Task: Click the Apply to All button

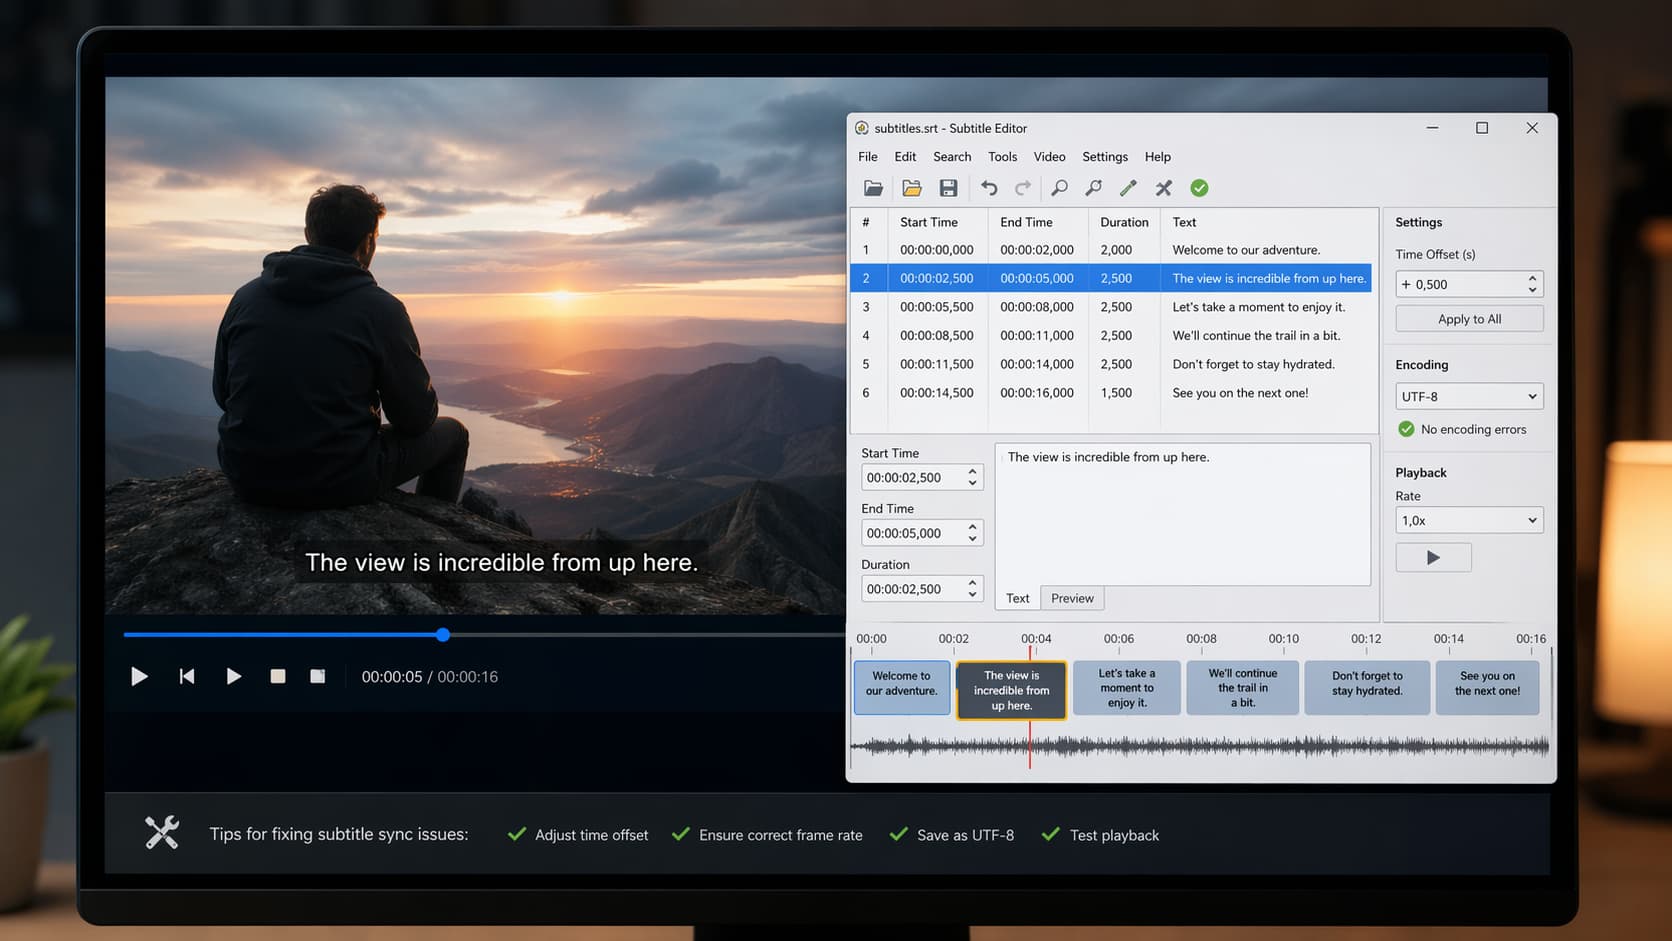Action: pos(1469,319)
